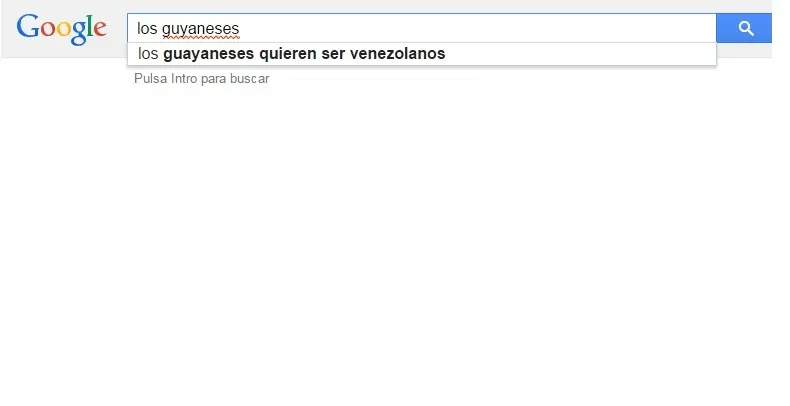Click the word 'Intro' in the hint below
Image resolution: width=790 pixels, height=406 pixels.
[x=184, y=79]
